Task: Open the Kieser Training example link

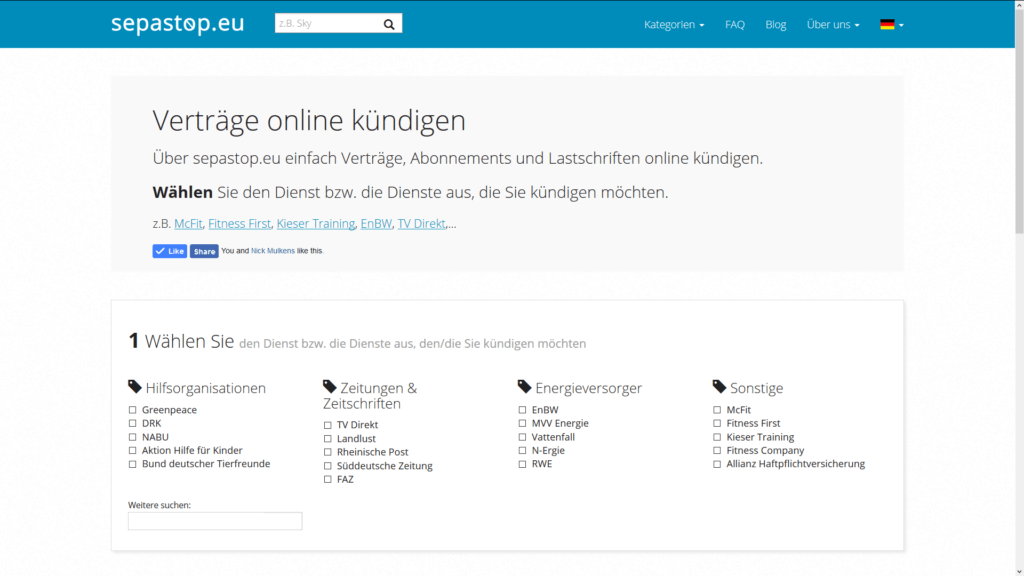Action: pos(315,223)
